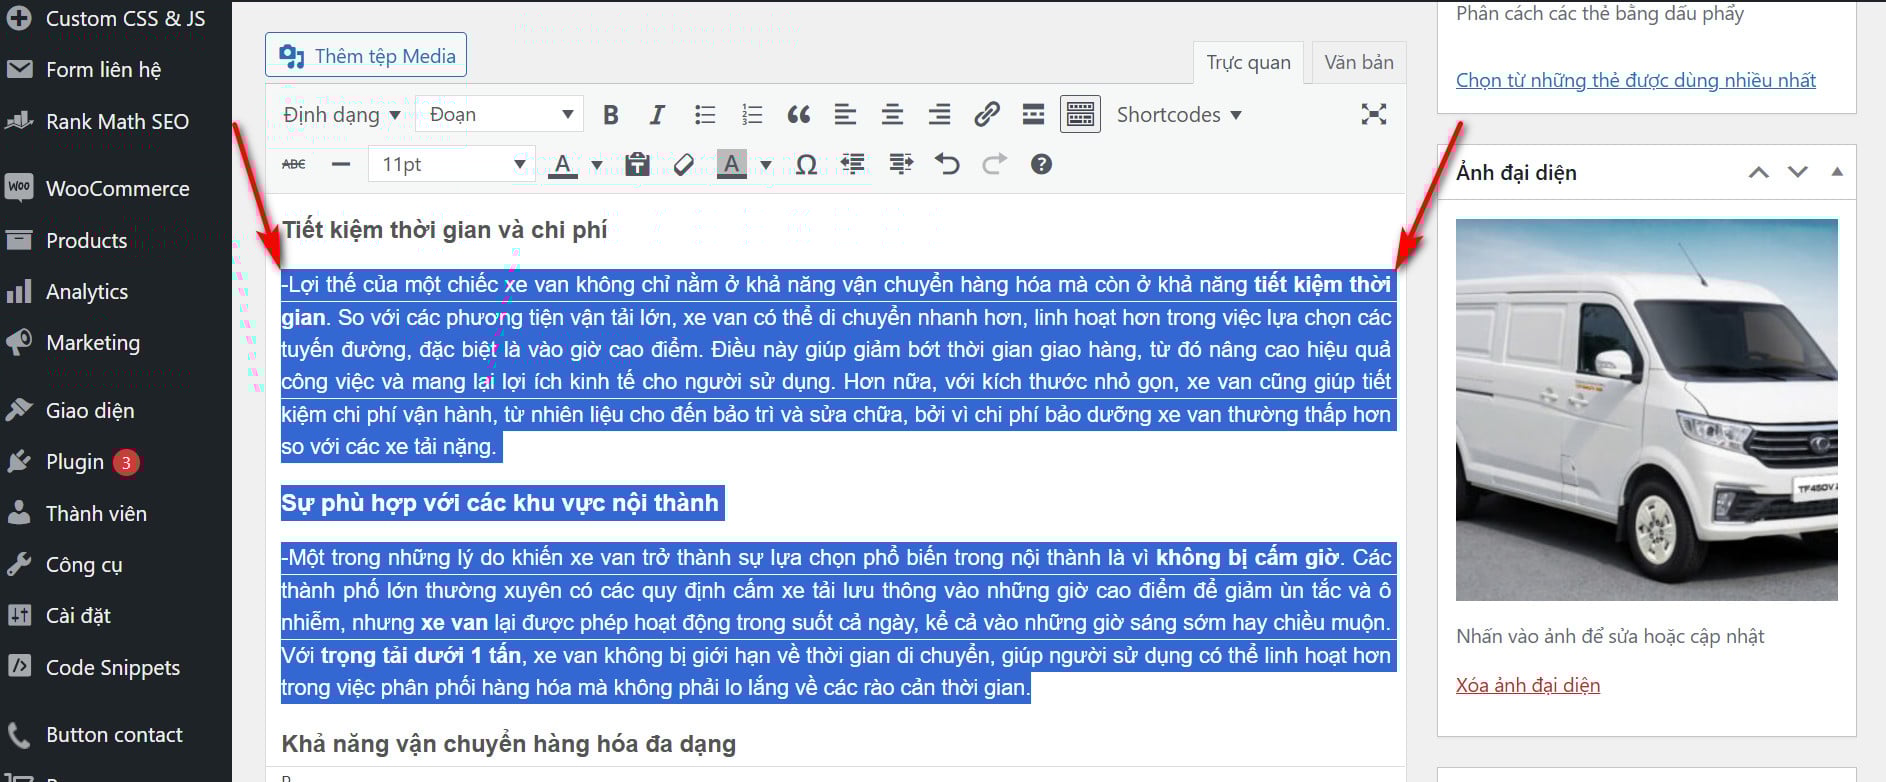Switch to distraction-free fullscreen mode
Image resolution: width=1886 pixels, height=782 pixels.
(x=1374, y=115)
